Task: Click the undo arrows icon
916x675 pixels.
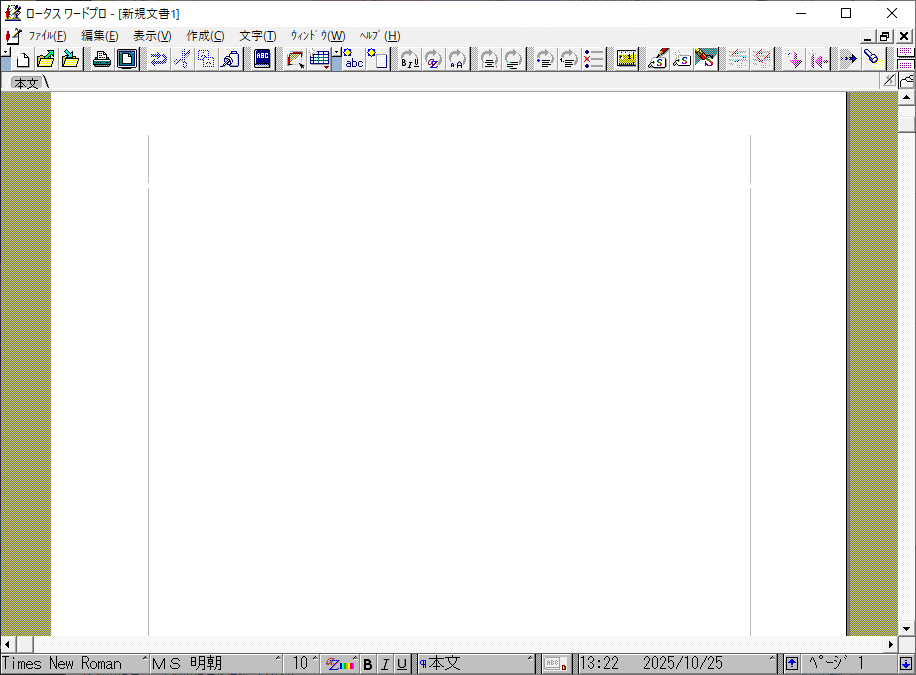Action: pos(158,59)
